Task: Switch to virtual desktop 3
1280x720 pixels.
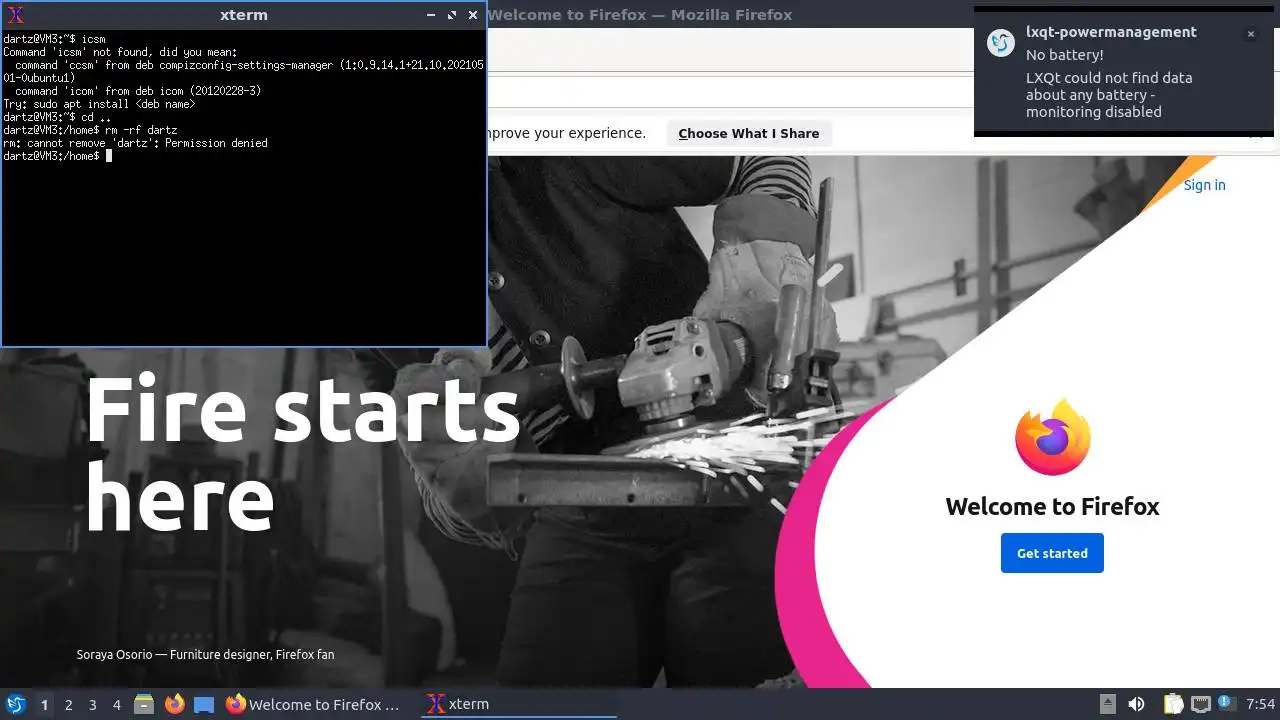Action: 92,705
